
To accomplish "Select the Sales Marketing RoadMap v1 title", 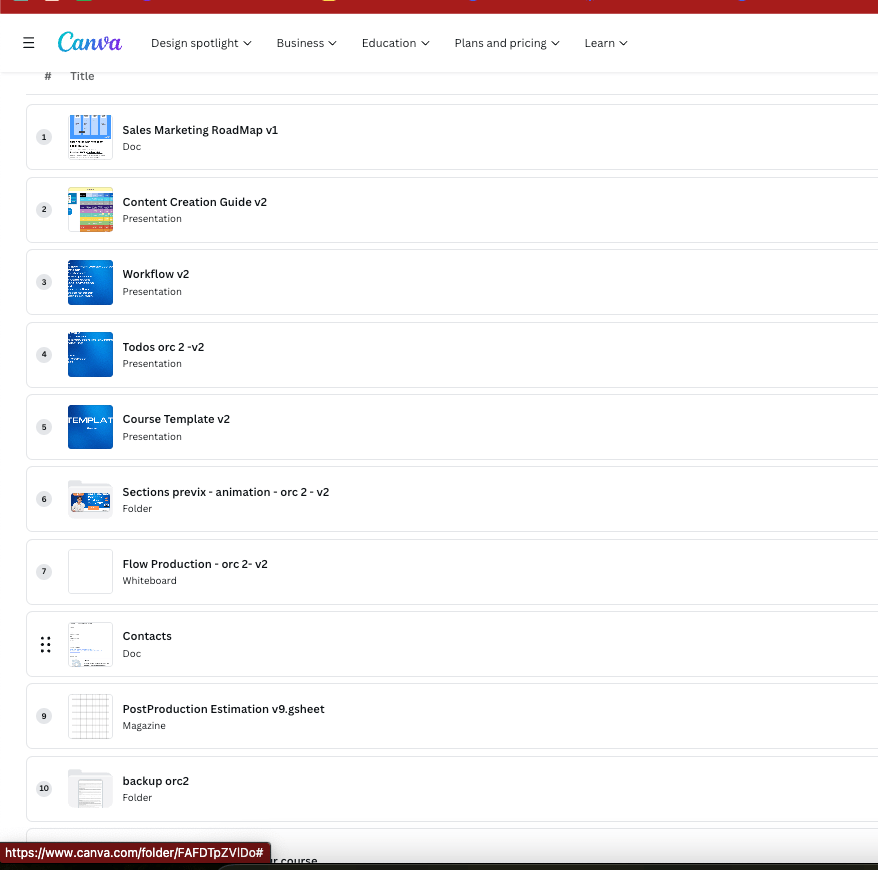I will coord(200,130).
